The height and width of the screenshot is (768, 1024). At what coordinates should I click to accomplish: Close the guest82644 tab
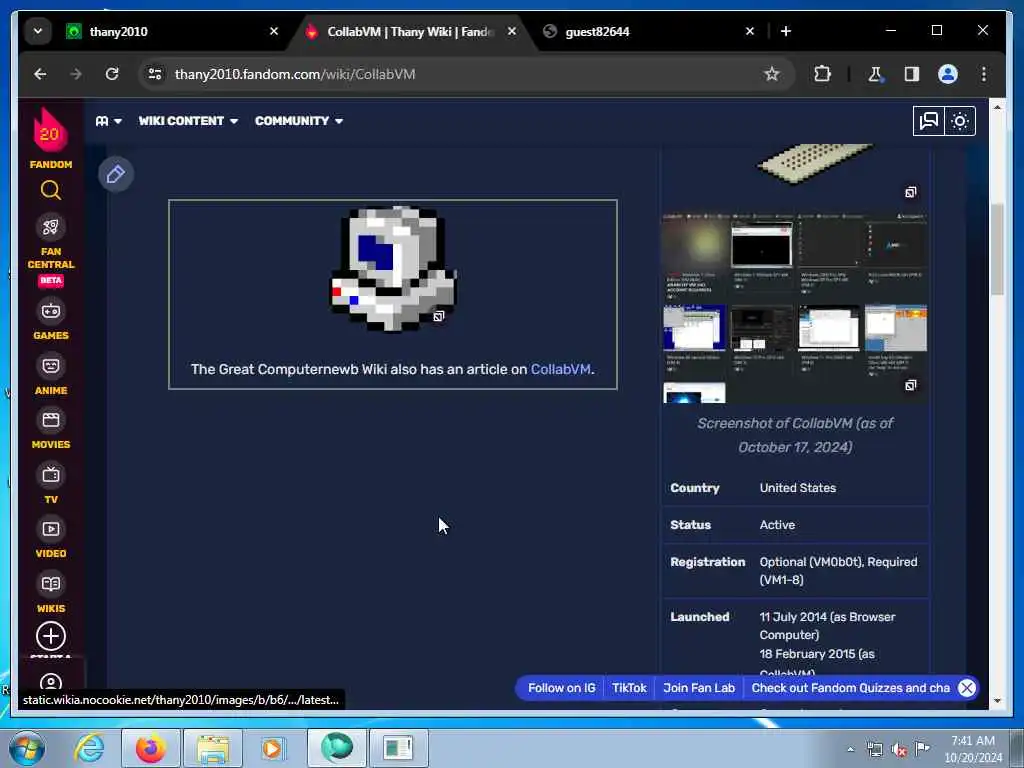pyautogui.click(x=750, y=31)
